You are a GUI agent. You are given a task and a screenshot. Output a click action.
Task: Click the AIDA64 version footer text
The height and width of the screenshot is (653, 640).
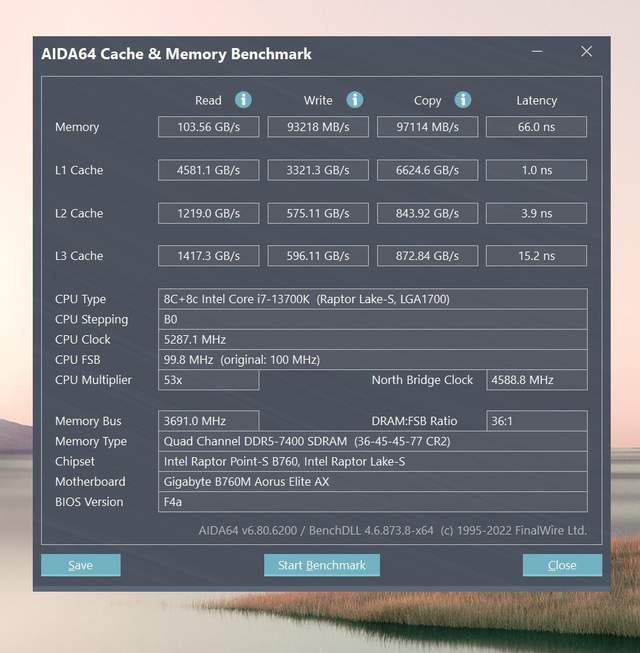tap(393, 531)
